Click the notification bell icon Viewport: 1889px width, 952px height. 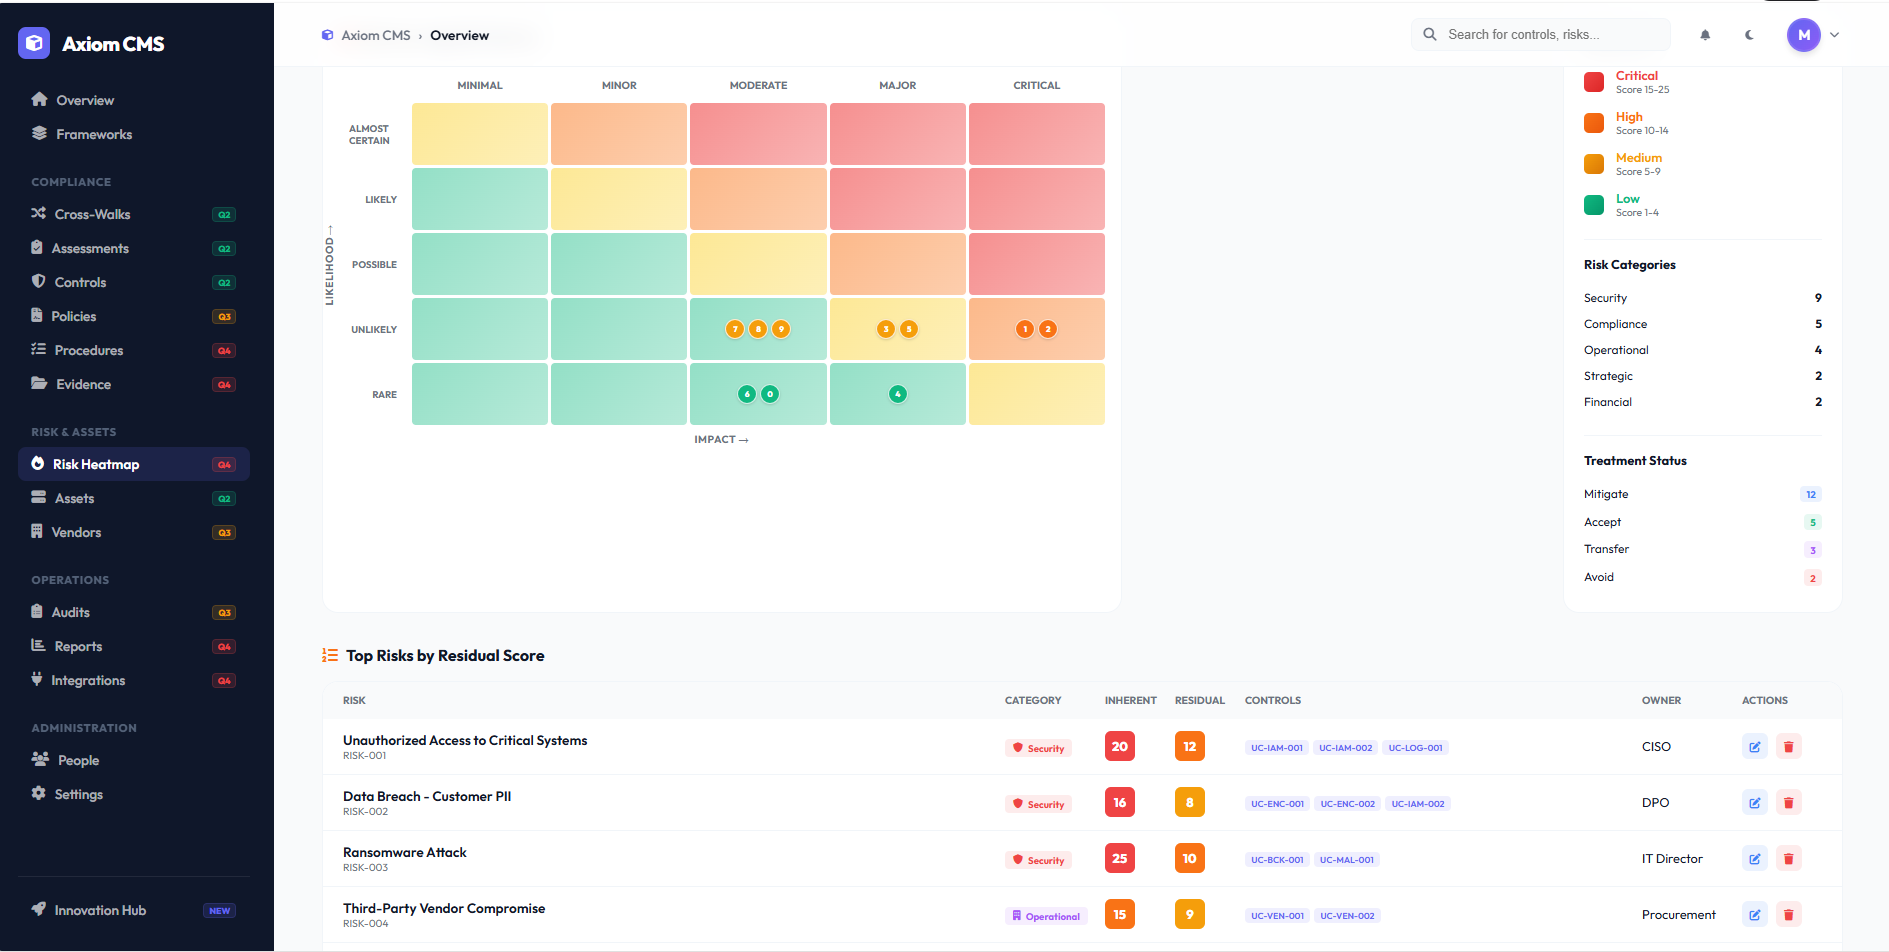pos(1705,34)
